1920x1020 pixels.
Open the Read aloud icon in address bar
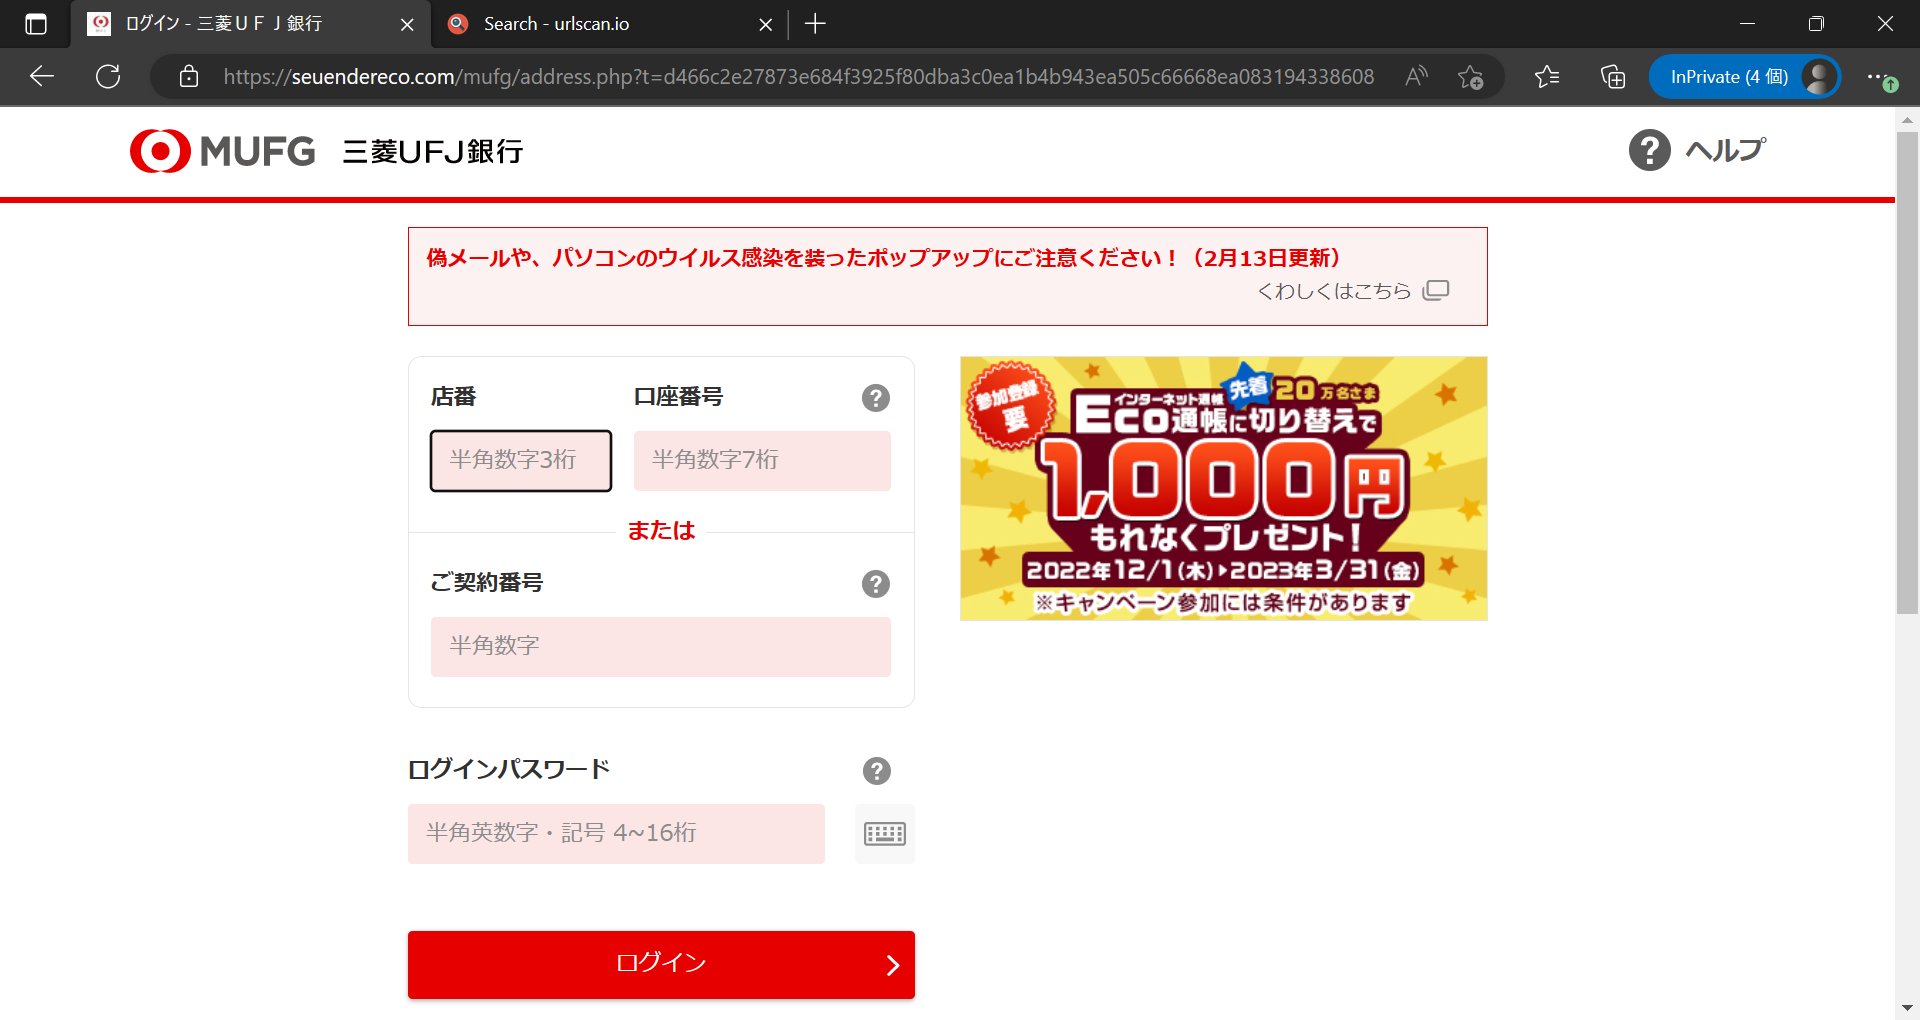pyautogui.click(x=1416, y=77)
